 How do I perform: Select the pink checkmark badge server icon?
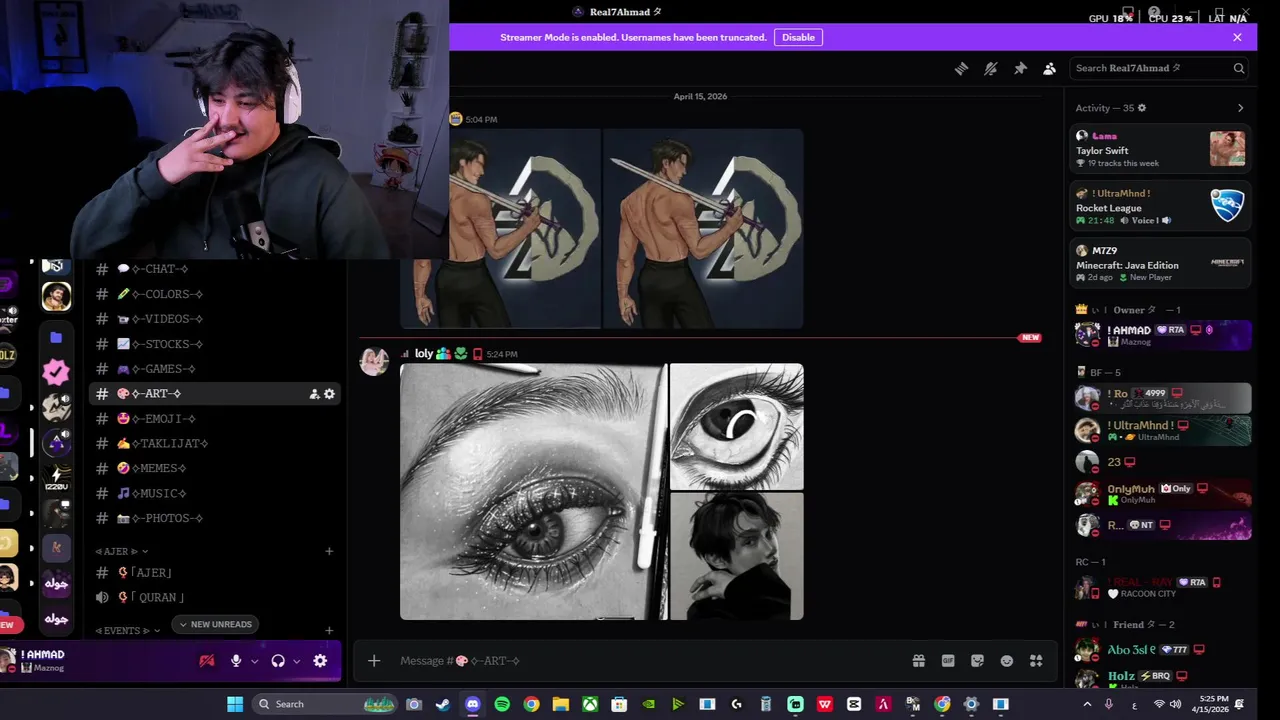coord(56,372)
